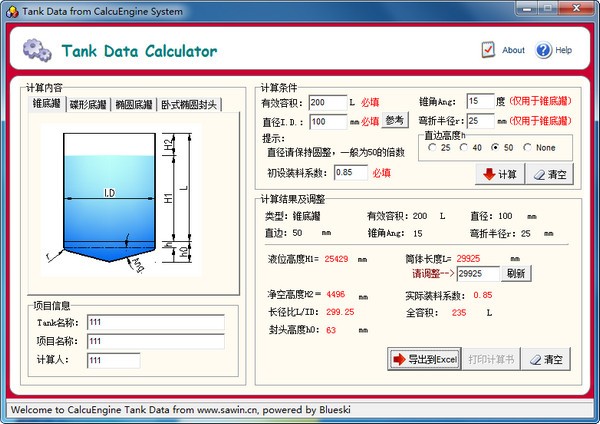The height and width of the screenshot is (424, 600).
Task: Click the About checklist icon
Action: point(488,49)
